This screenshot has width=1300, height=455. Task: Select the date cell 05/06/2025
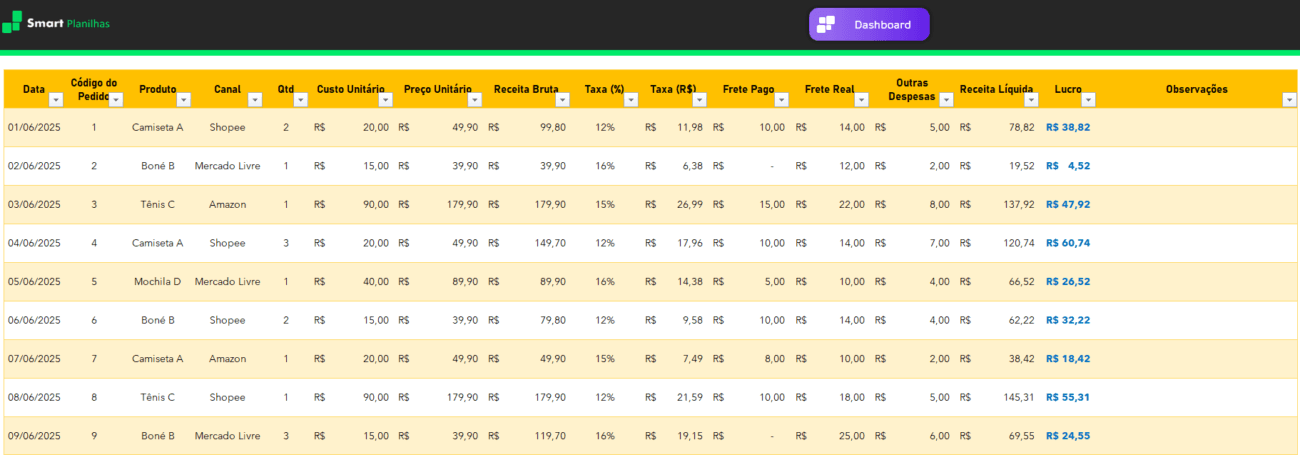[x=34, y=282]
